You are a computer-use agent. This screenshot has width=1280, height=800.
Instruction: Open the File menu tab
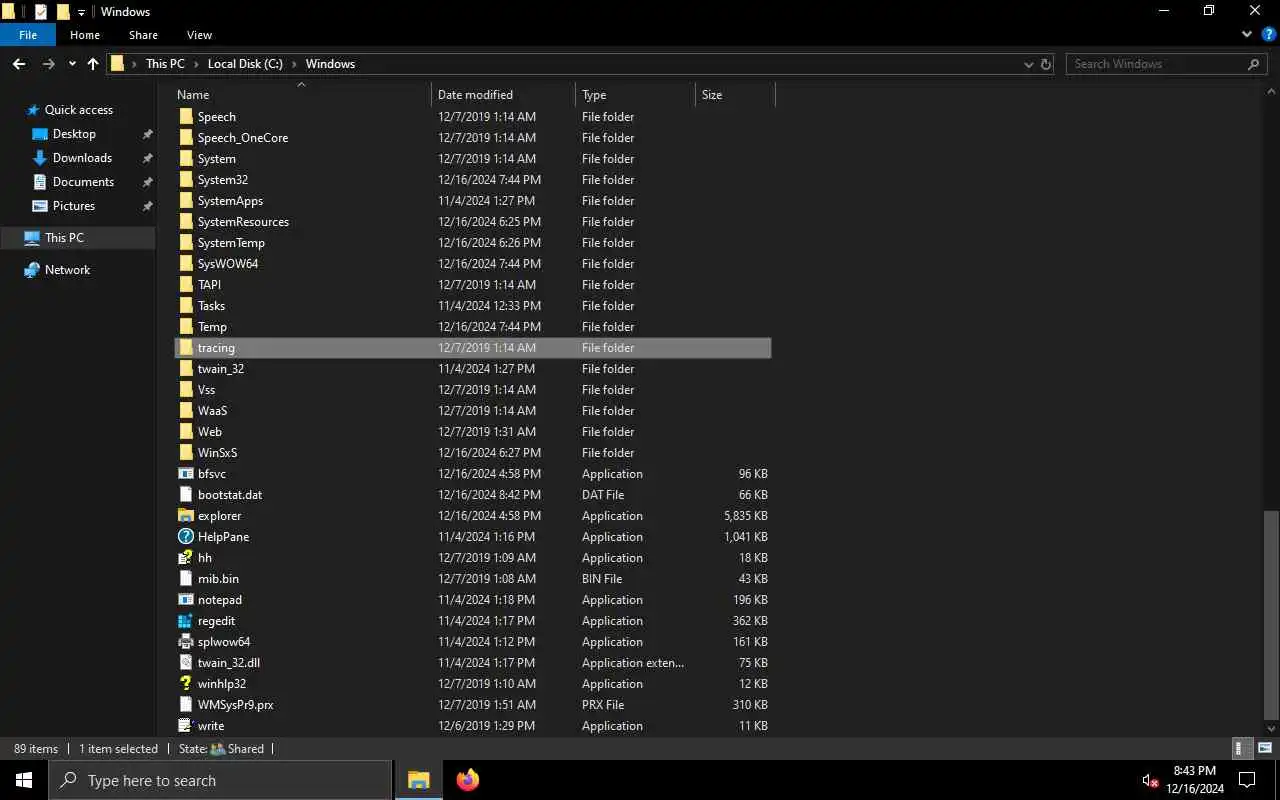click(28, 35)
